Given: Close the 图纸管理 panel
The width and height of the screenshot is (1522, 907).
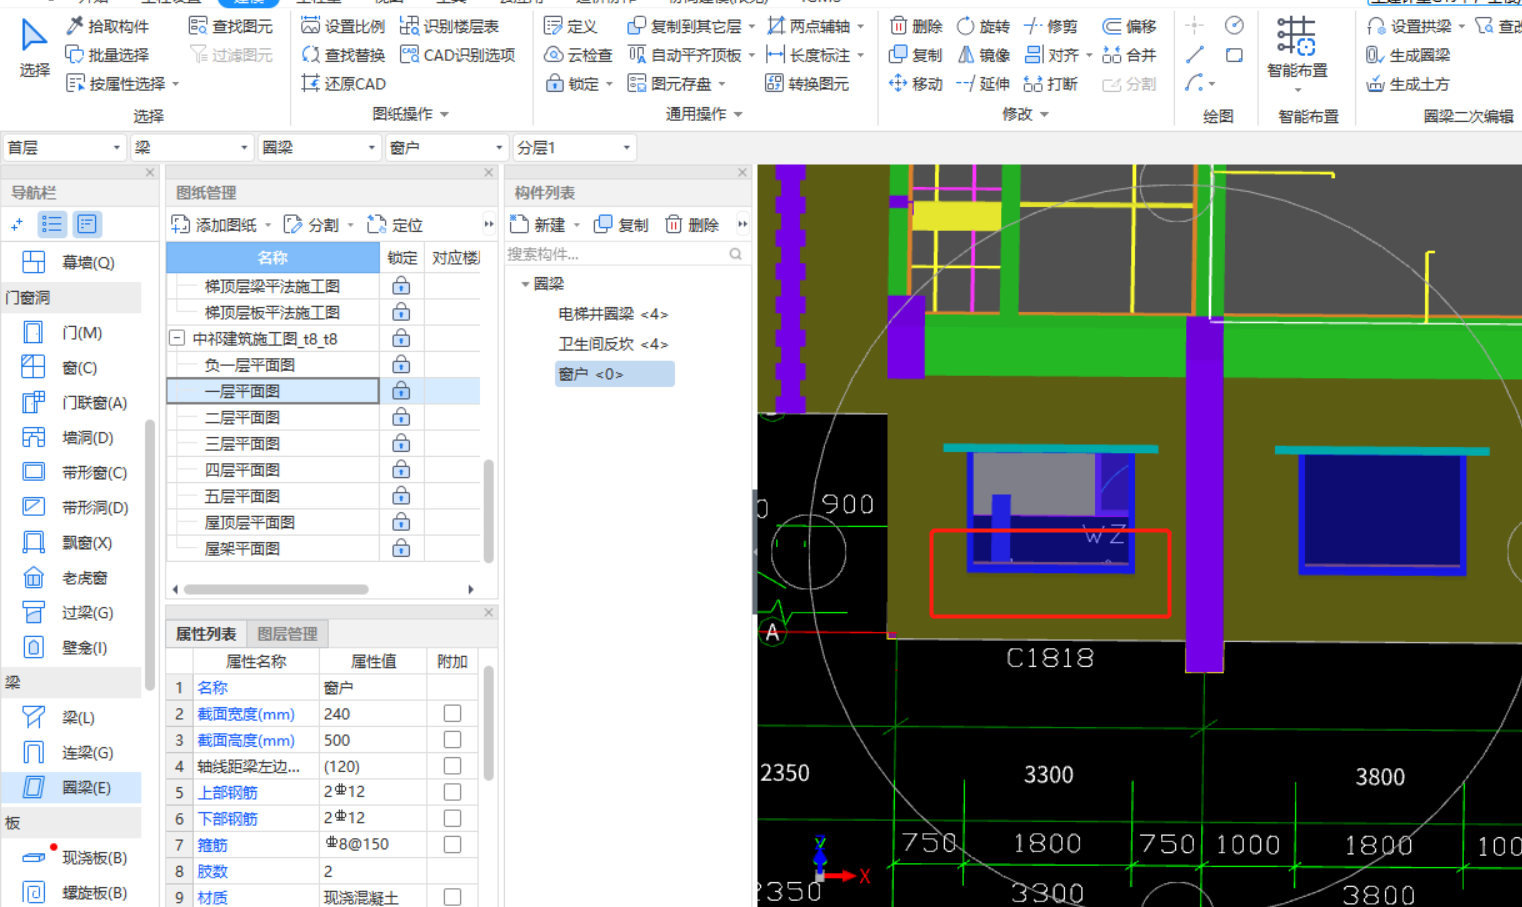Looking at the screenshot, I should click(489, 172).
